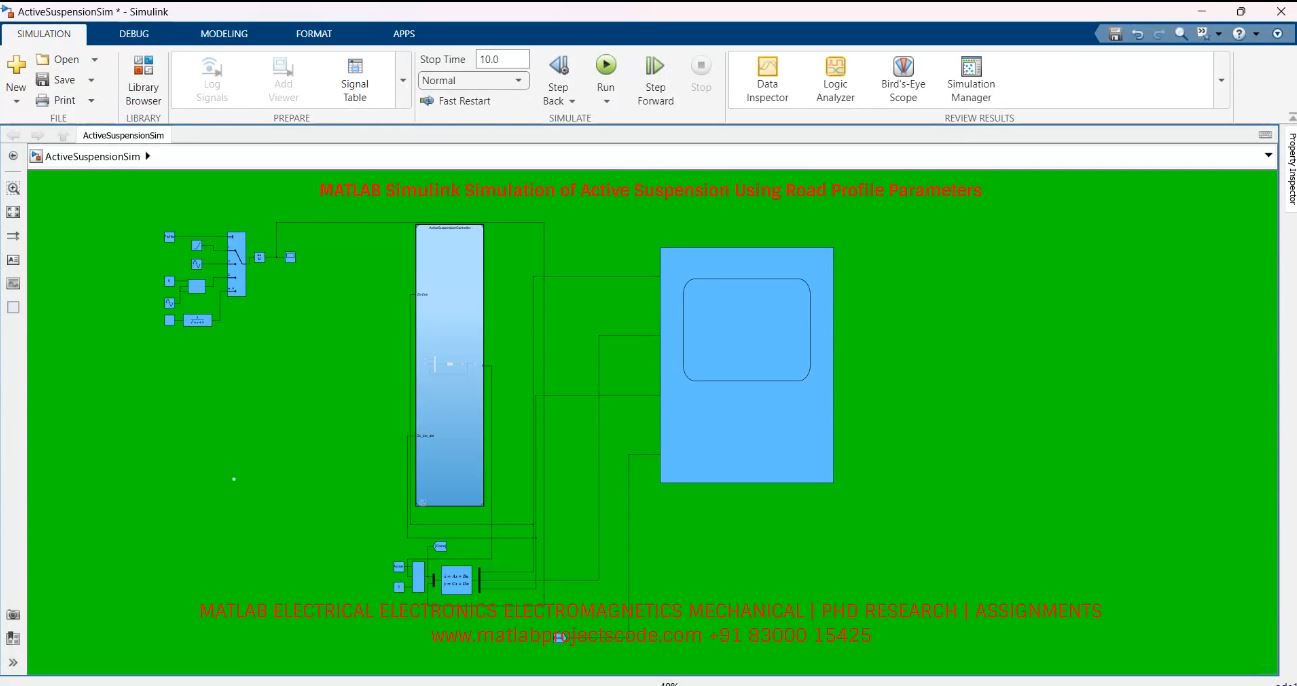Viewport: 1297px width, 686px height.
Task: Switch to the MODELING ribbon tab
Action: click(223, 33)
